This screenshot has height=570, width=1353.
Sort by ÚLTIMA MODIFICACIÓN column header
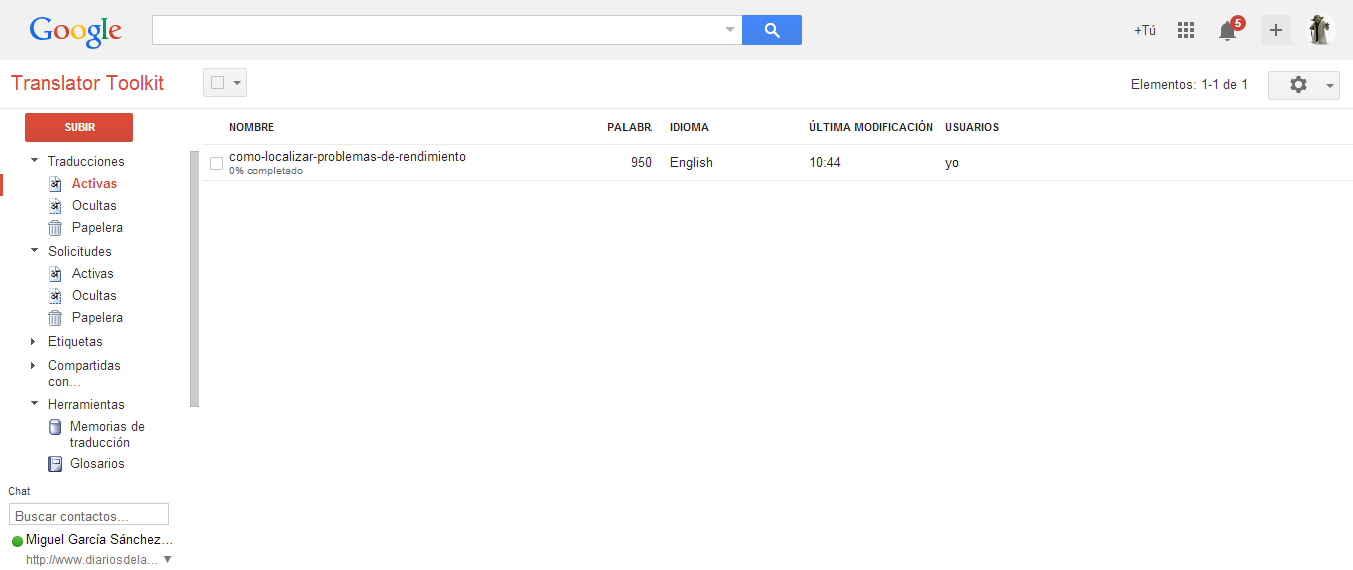(x=871, y=128)
